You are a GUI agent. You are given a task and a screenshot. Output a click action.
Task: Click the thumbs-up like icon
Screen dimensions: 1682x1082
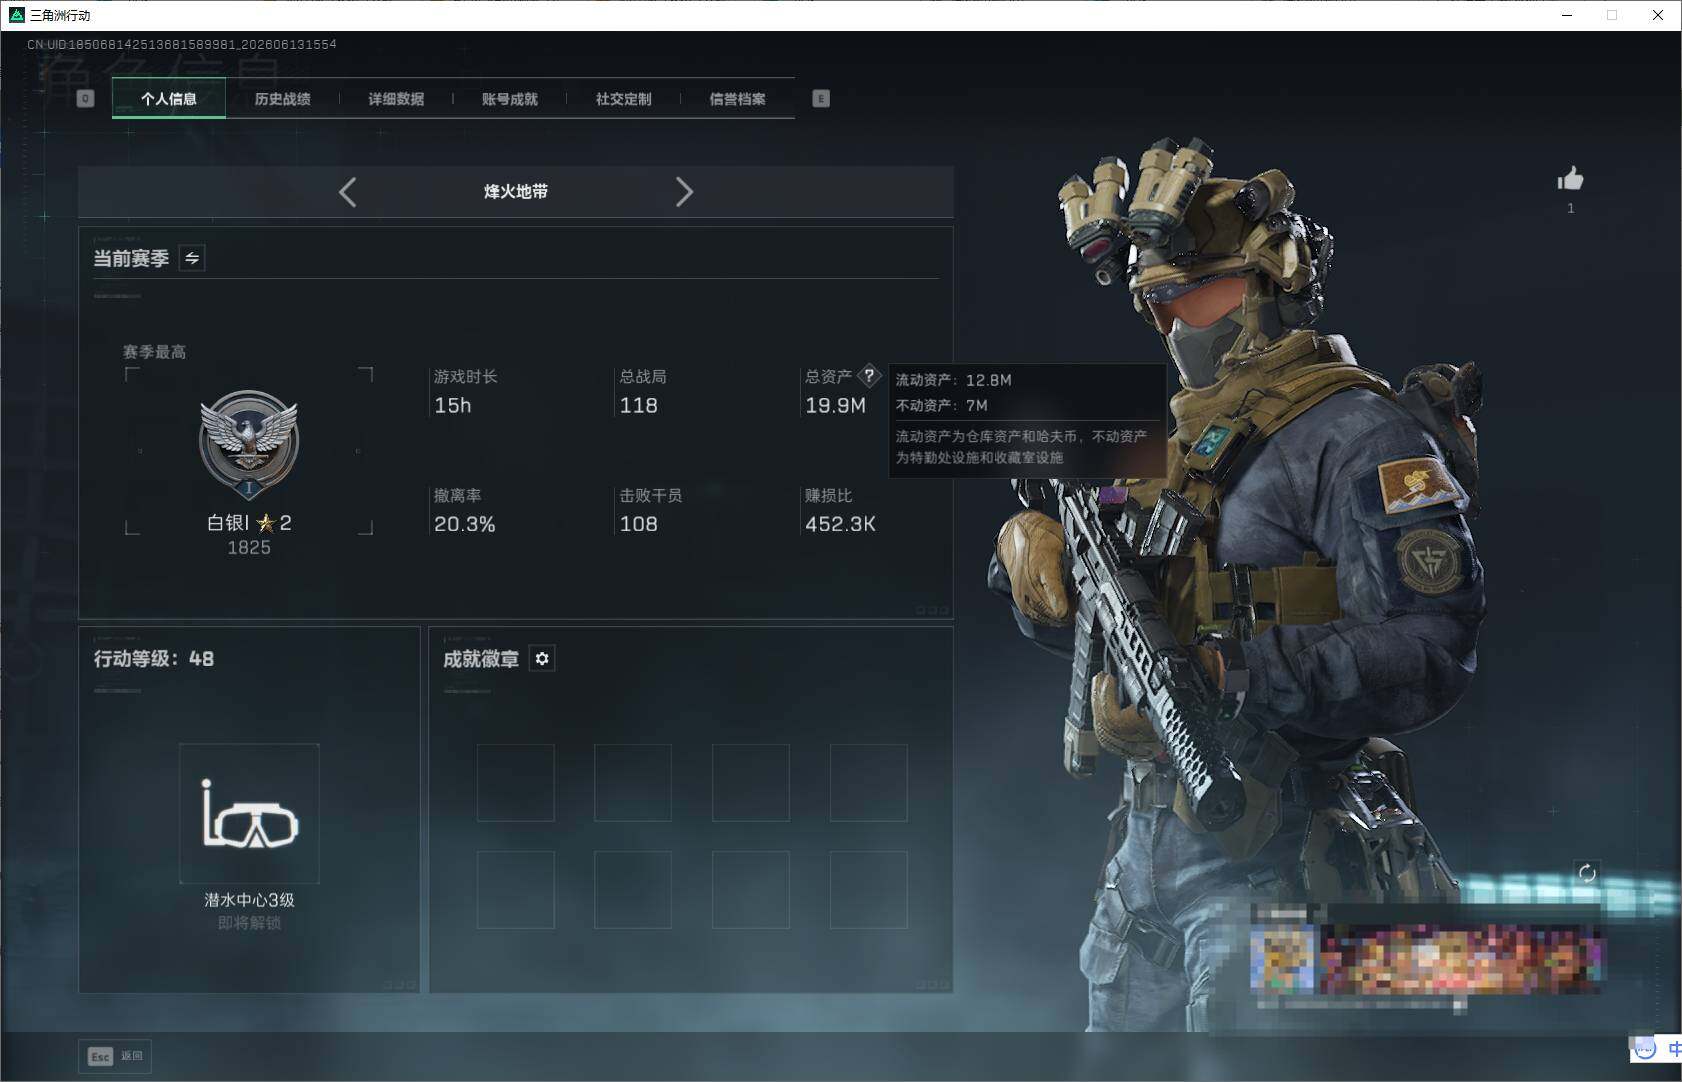(1570, 179)
